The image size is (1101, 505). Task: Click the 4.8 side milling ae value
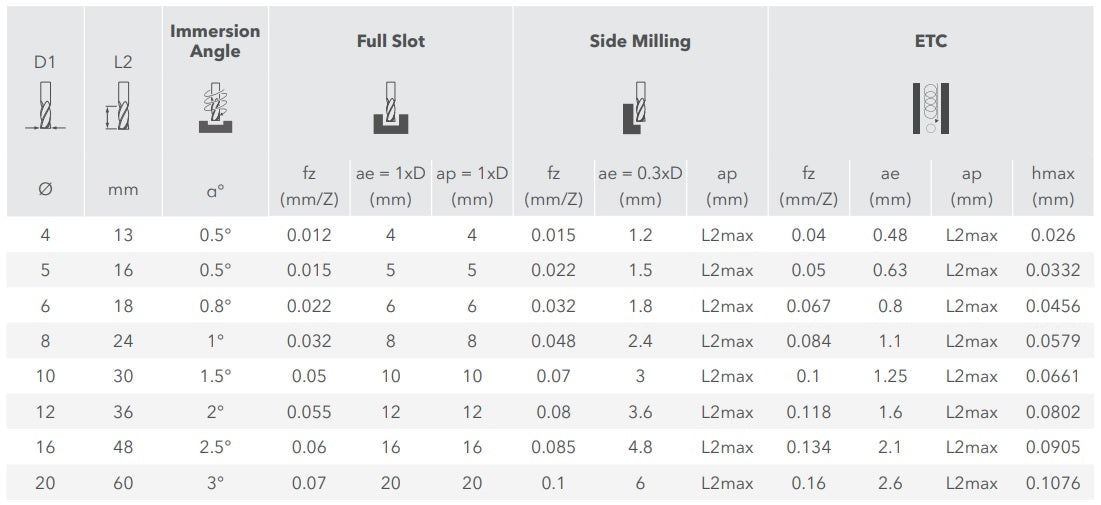pyautogui.click(x=640, y=448)
